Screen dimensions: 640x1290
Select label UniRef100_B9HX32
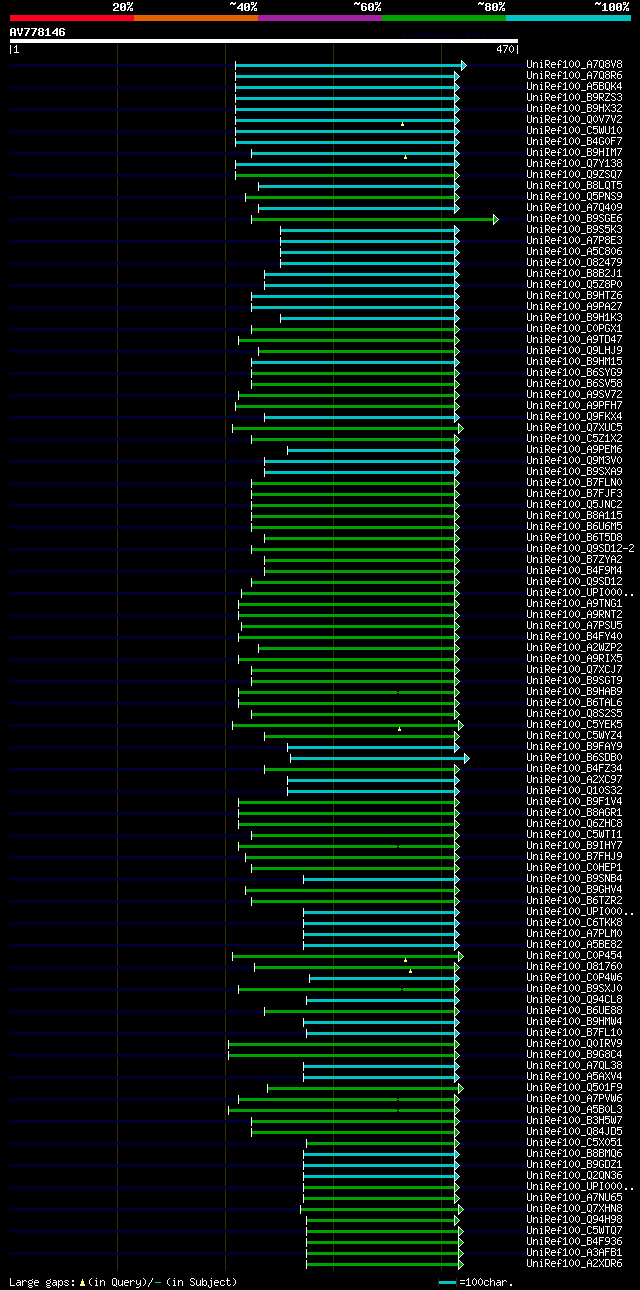pos(574,109)
